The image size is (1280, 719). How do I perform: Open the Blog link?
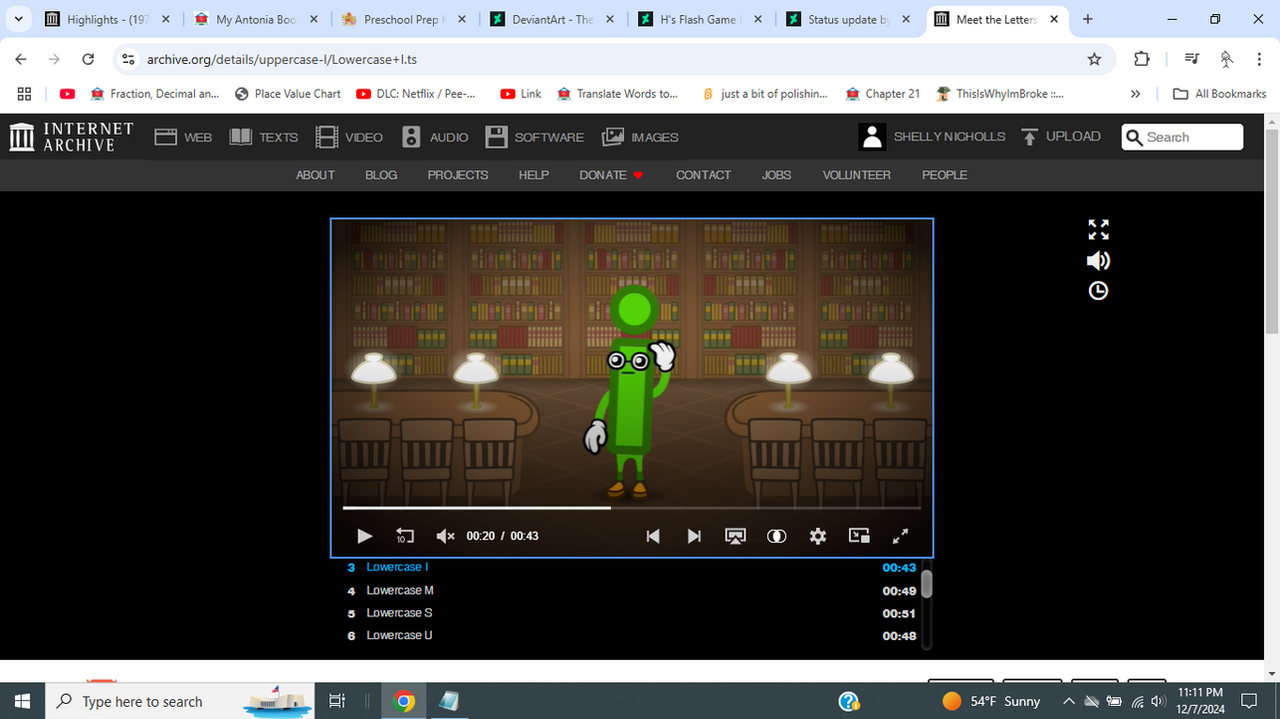click(381, 175)
